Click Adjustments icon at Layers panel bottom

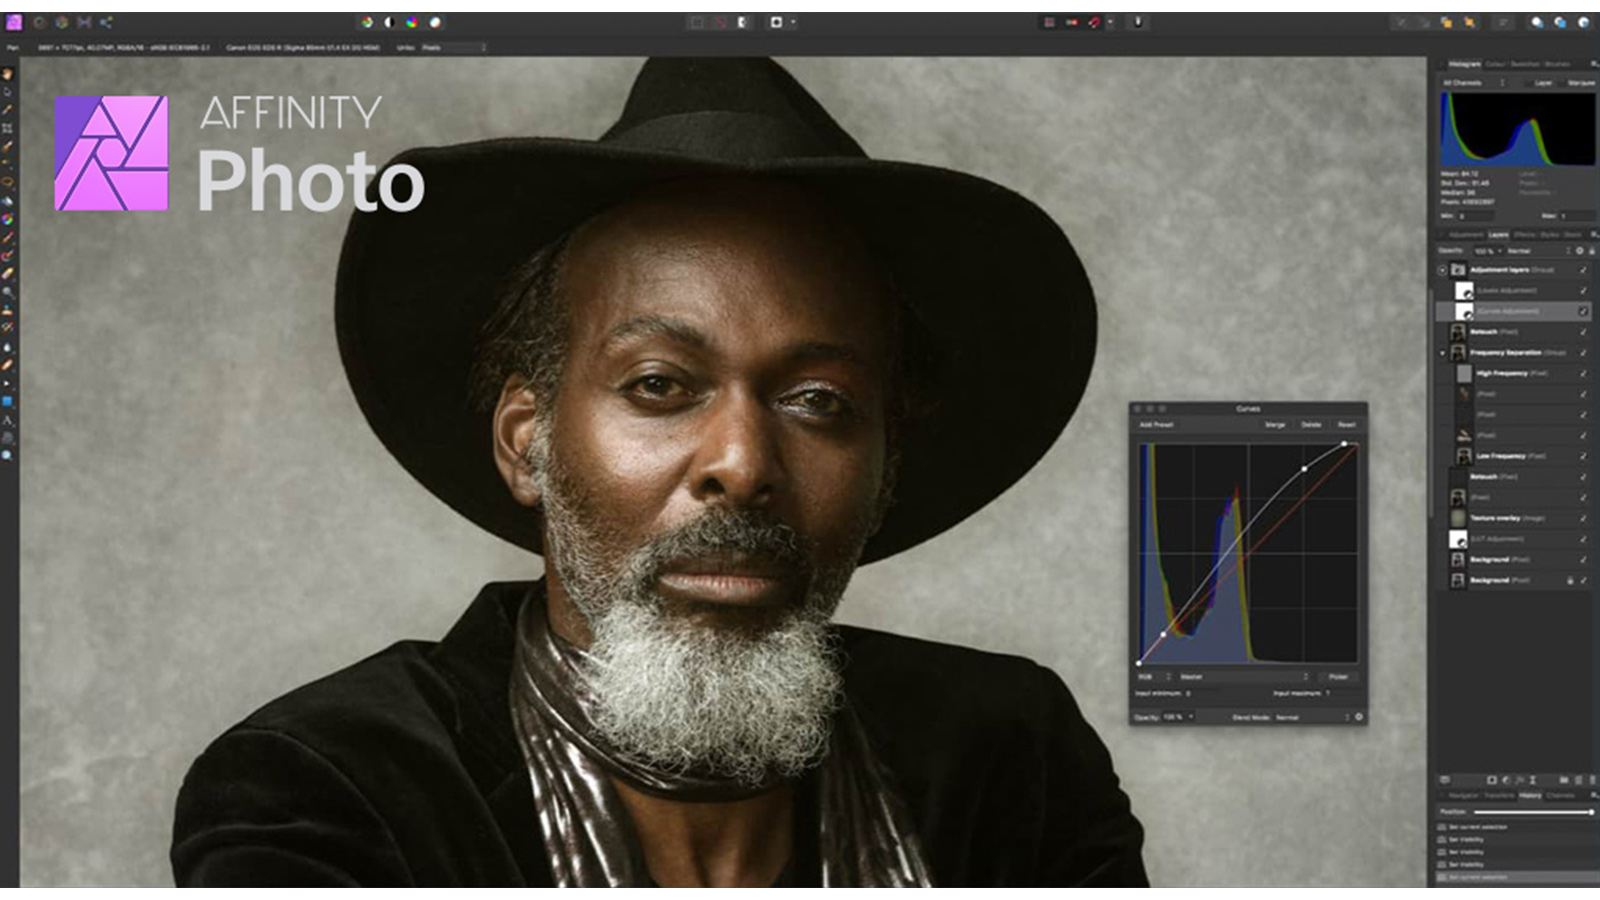click(1506, 780)
